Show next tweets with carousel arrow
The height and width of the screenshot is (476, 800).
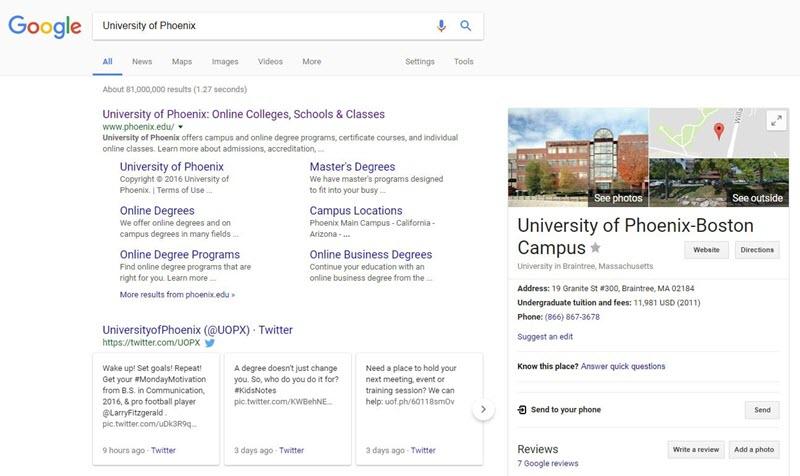click(x=483, y=409)
